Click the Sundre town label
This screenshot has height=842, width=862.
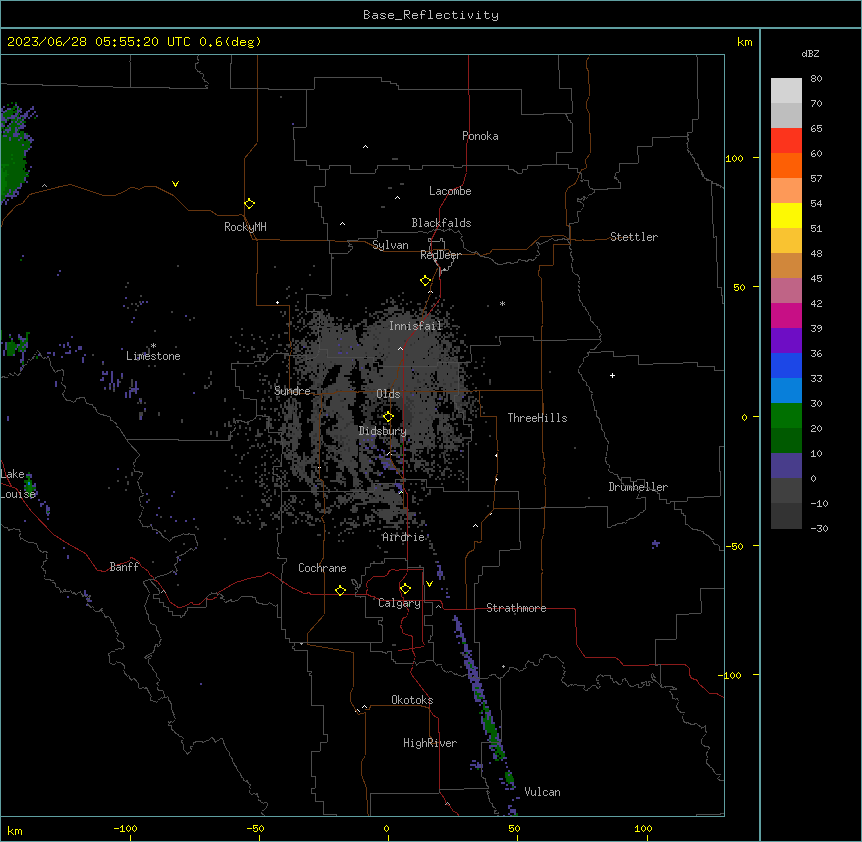point(292,391)
